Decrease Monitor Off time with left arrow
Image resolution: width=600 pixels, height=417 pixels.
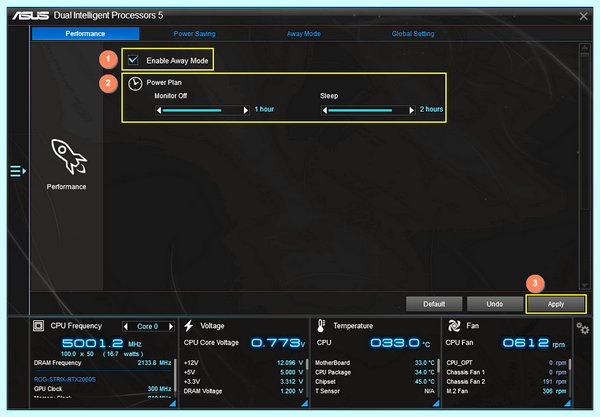[x=159, y=111]
